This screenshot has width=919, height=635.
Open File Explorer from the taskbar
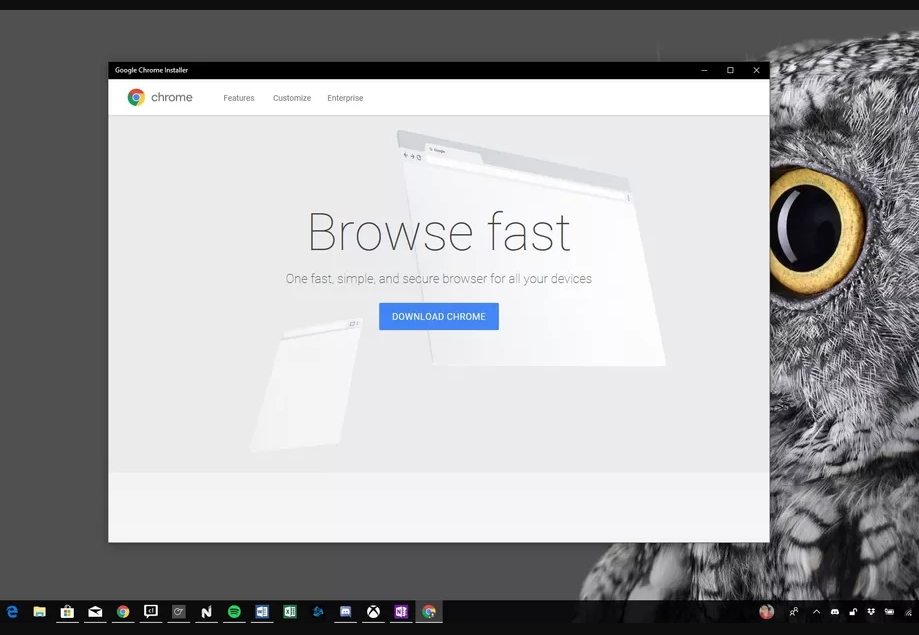39,612
